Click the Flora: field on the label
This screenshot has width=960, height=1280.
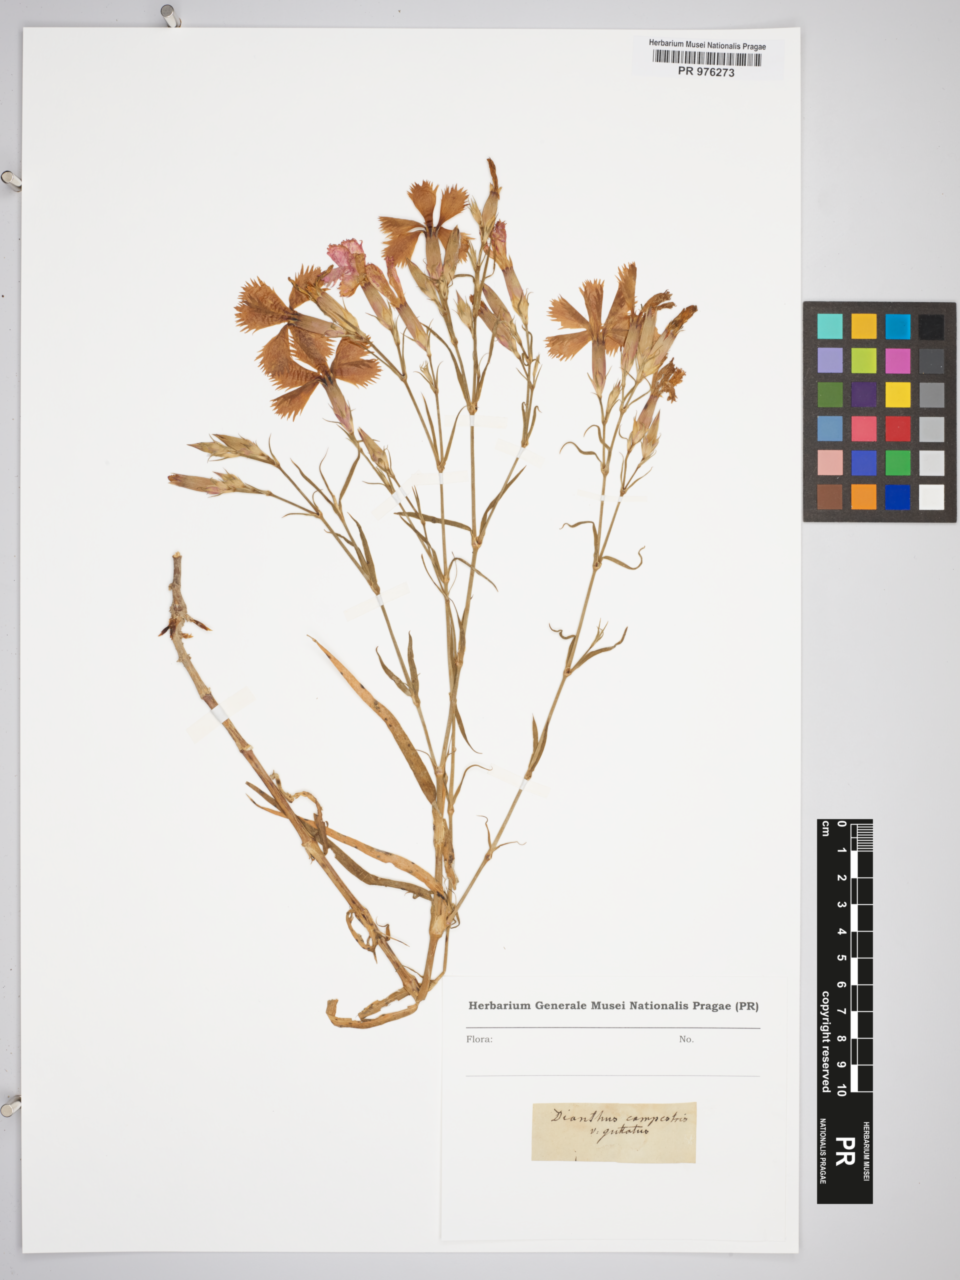(x=480, y=1039)
